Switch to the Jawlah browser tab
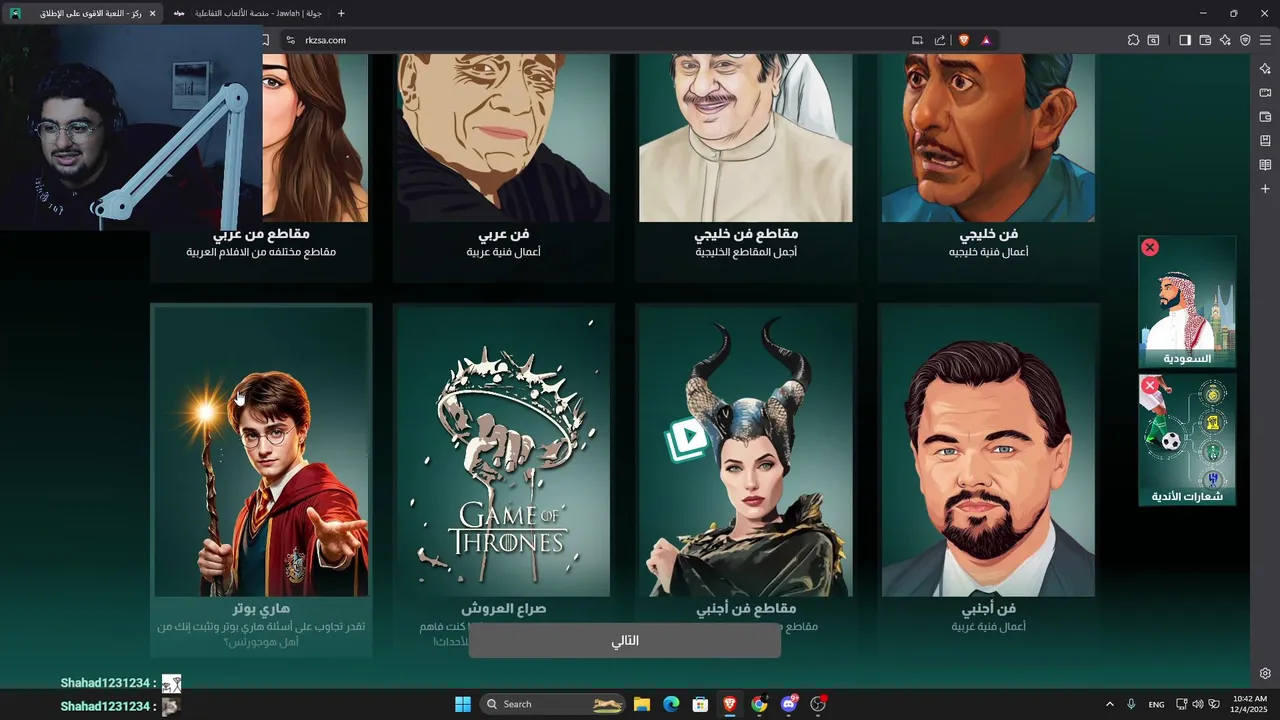1280x720 pixels. (246, 13)
